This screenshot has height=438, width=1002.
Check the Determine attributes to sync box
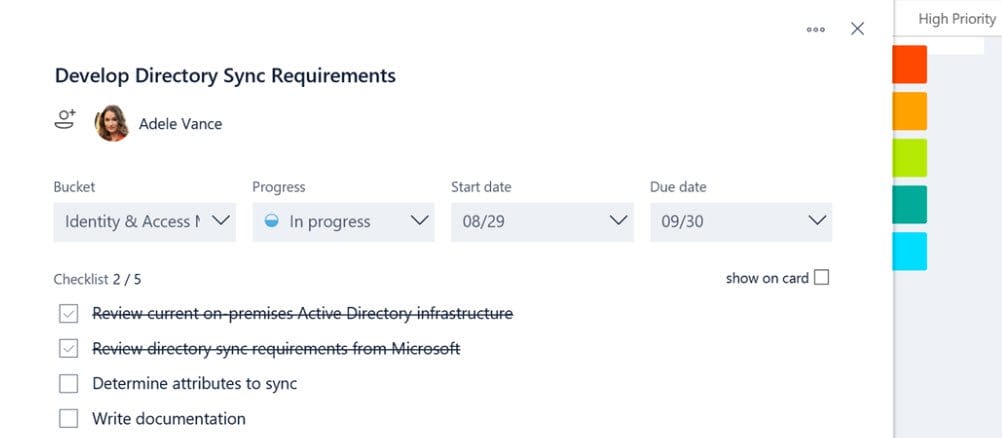click(x=68, y=384)
